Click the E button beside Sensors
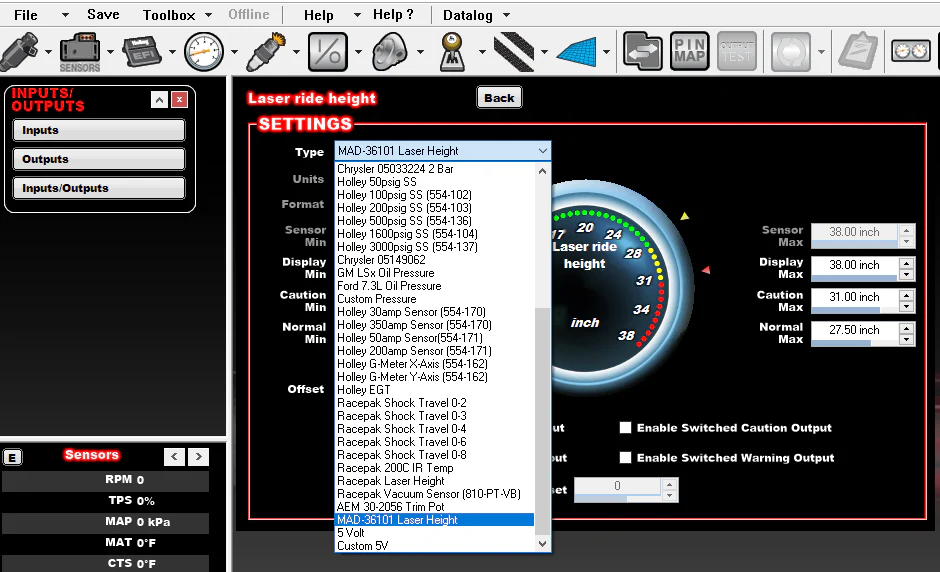The height and width of the screenshot is (572, 940). point(12,457)
